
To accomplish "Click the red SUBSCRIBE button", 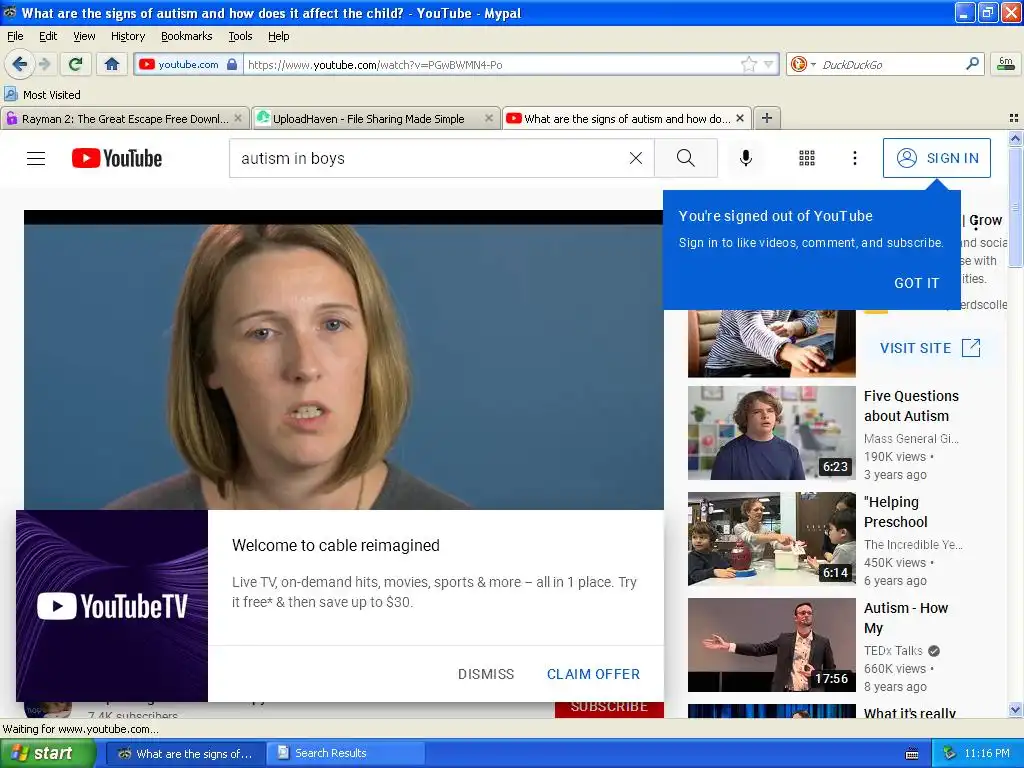I will [609, 709].
